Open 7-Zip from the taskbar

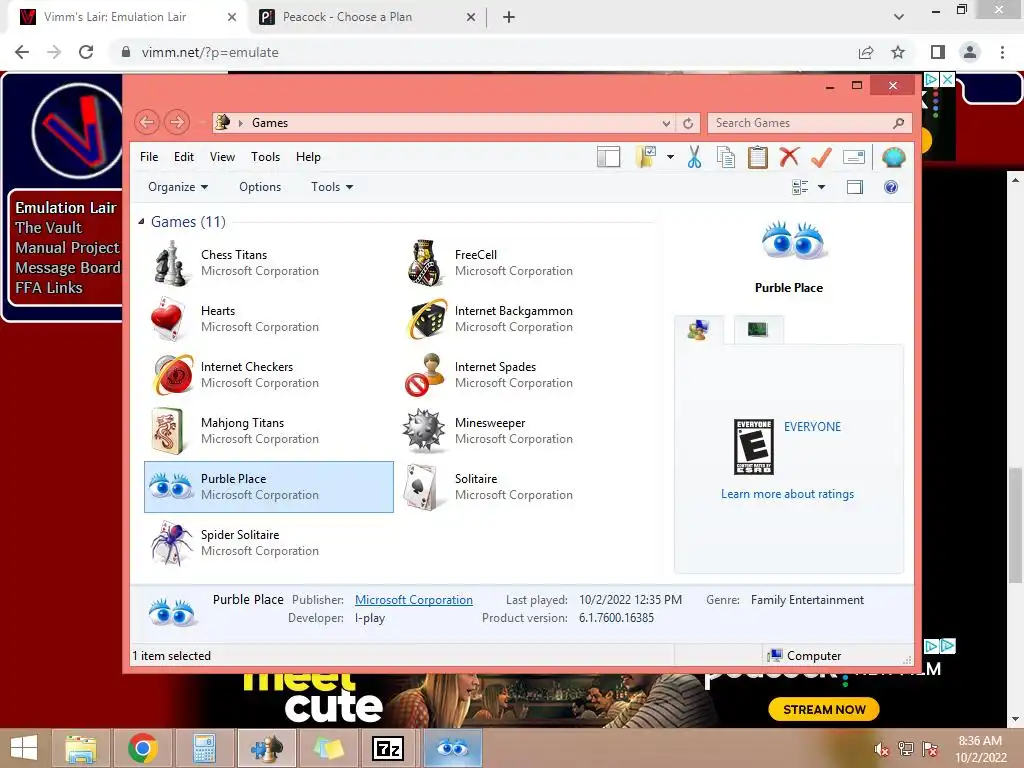tap(388, 748)
